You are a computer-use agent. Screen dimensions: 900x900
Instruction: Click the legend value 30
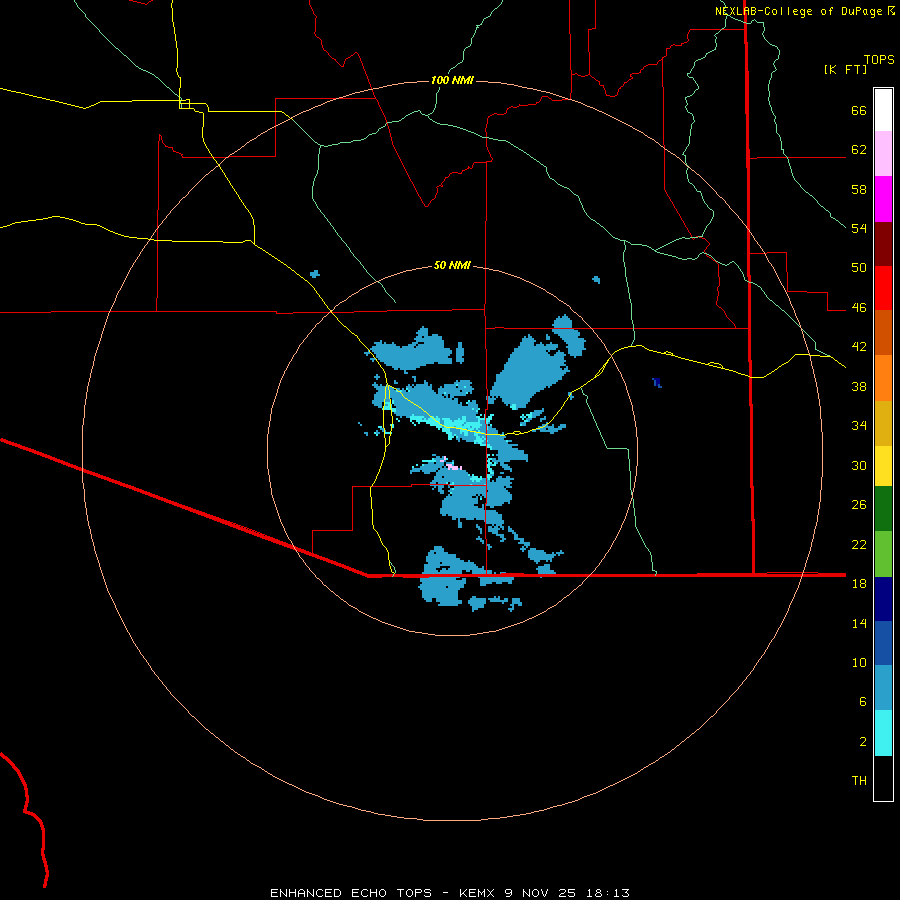point(859,465)
